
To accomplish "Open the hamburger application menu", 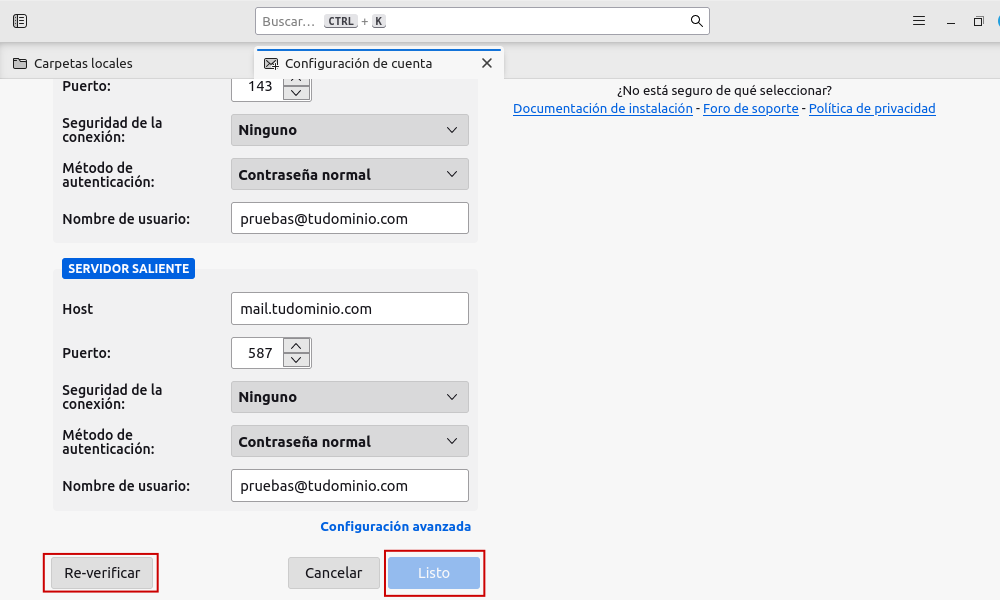I will (919, 21).
